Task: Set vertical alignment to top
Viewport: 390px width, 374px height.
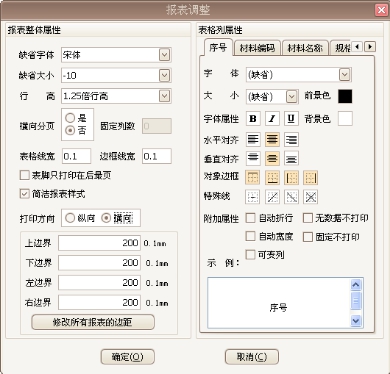Action: click(x=253, y=158)
